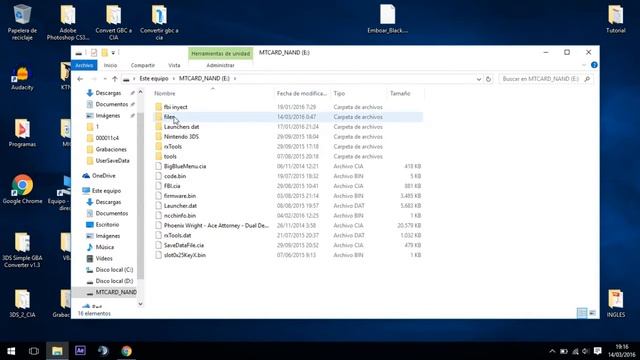
Task: Open the Adobe Photoshop CS3 desktop icon
Action: pos(68,22)
